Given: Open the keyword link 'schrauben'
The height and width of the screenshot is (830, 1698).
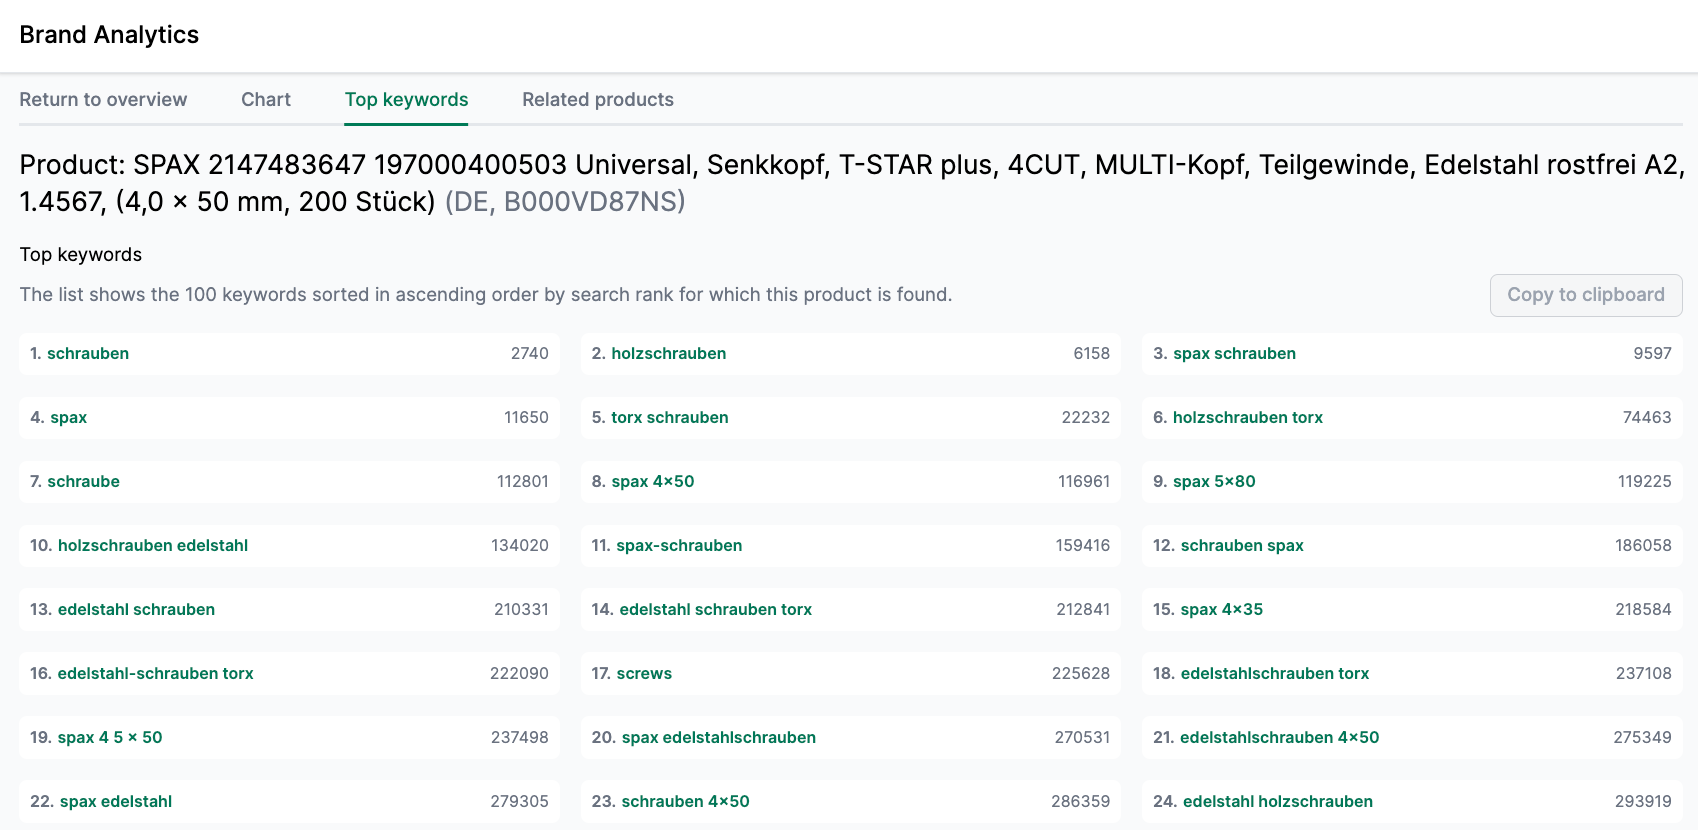Looking at the screenshot, I should 88,353.
